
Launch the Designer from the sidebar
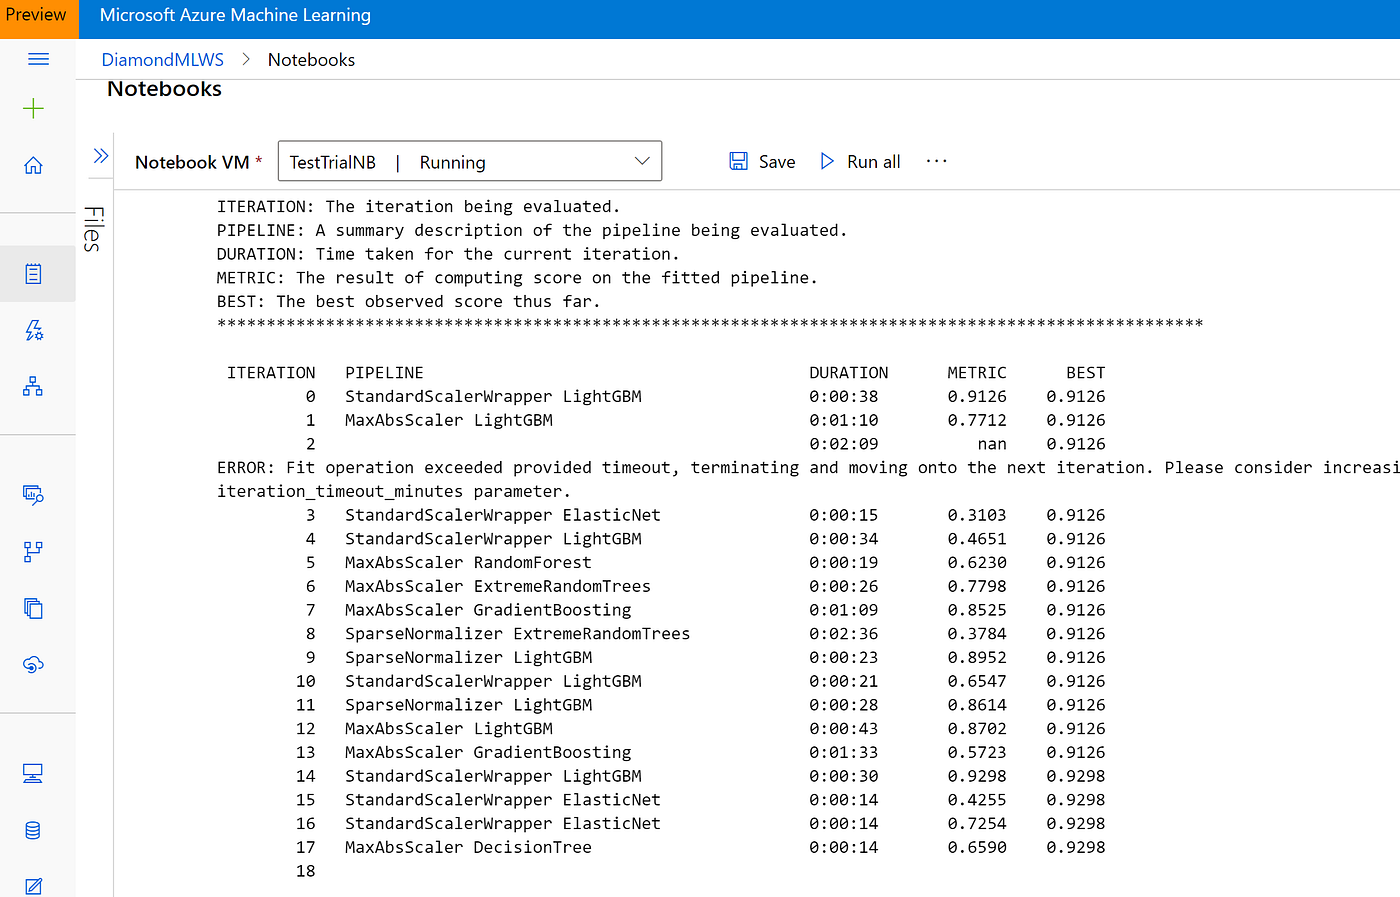[x=33, y=385]
